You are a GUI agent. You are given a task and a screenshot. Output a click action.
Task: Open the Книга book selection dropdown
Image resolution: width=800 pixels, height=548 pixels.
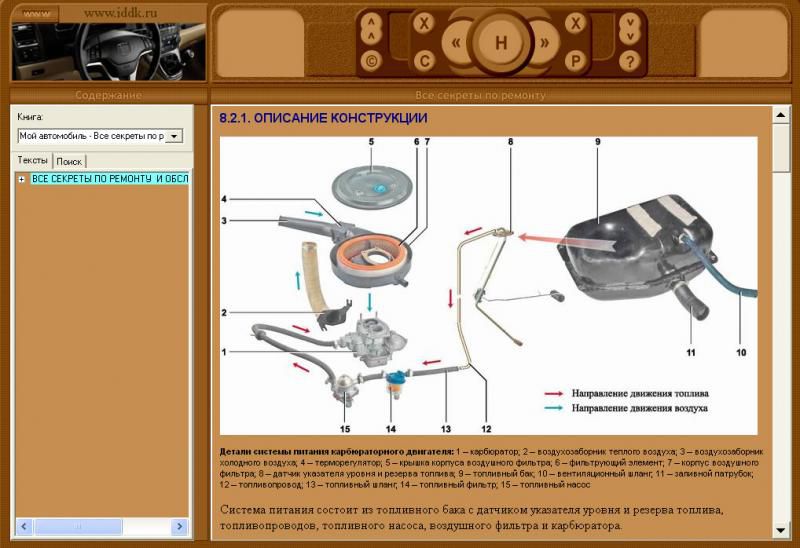click(174, 136)
